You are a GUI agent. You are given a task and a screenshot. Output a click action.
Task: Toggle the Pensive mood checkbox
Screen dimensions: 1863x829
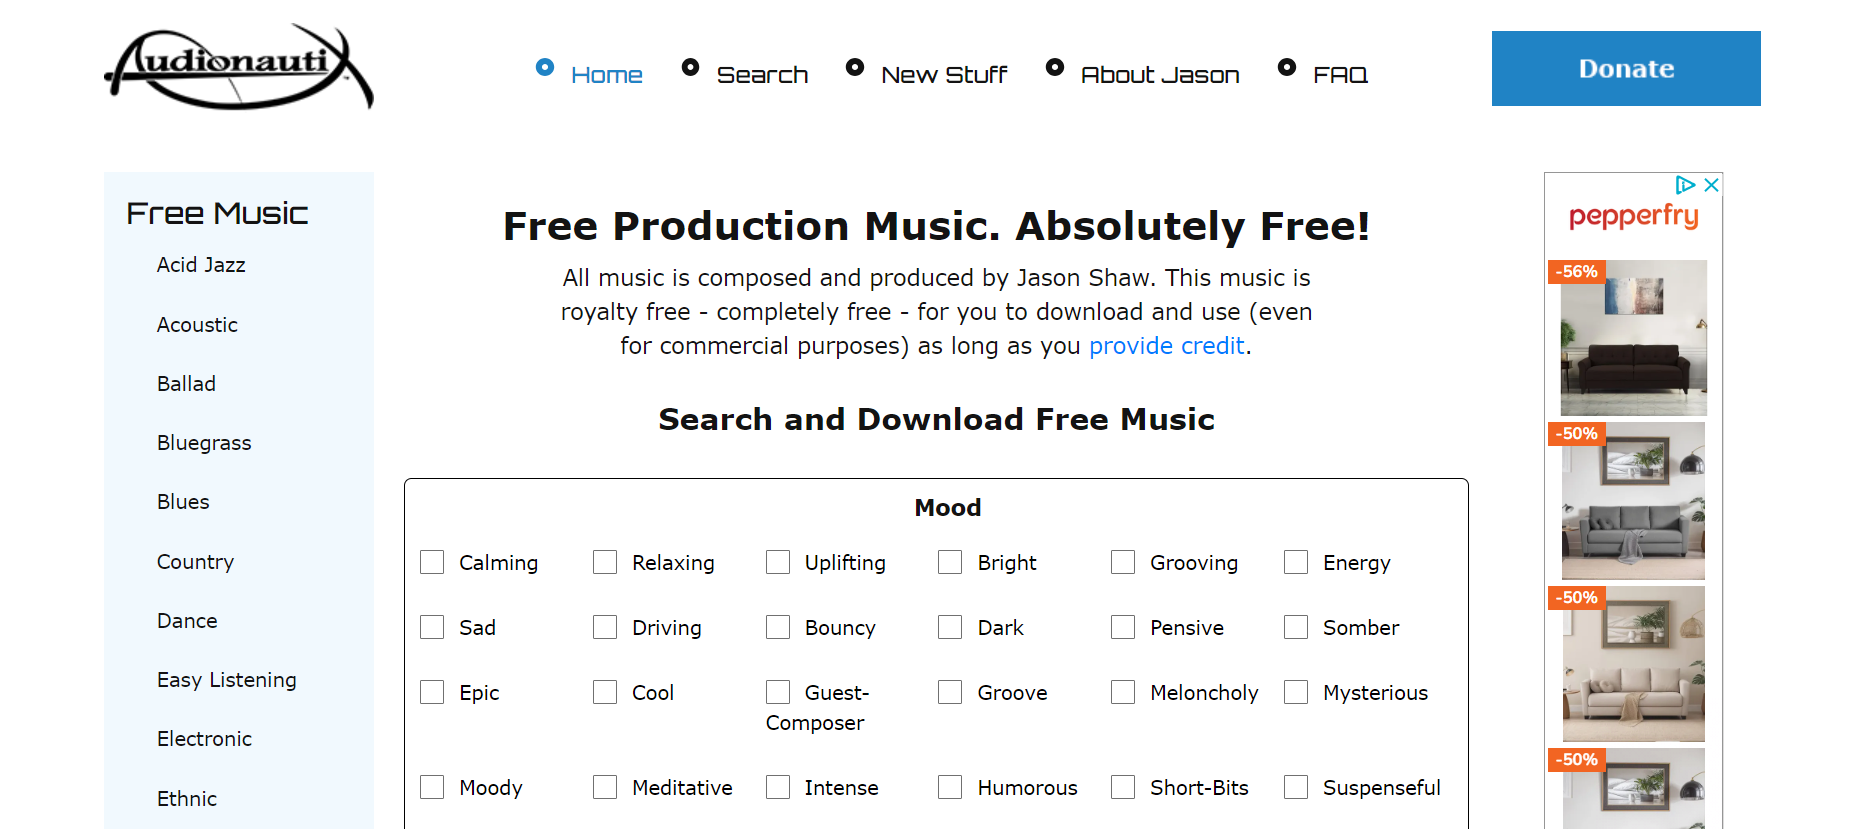point(1123,627)
